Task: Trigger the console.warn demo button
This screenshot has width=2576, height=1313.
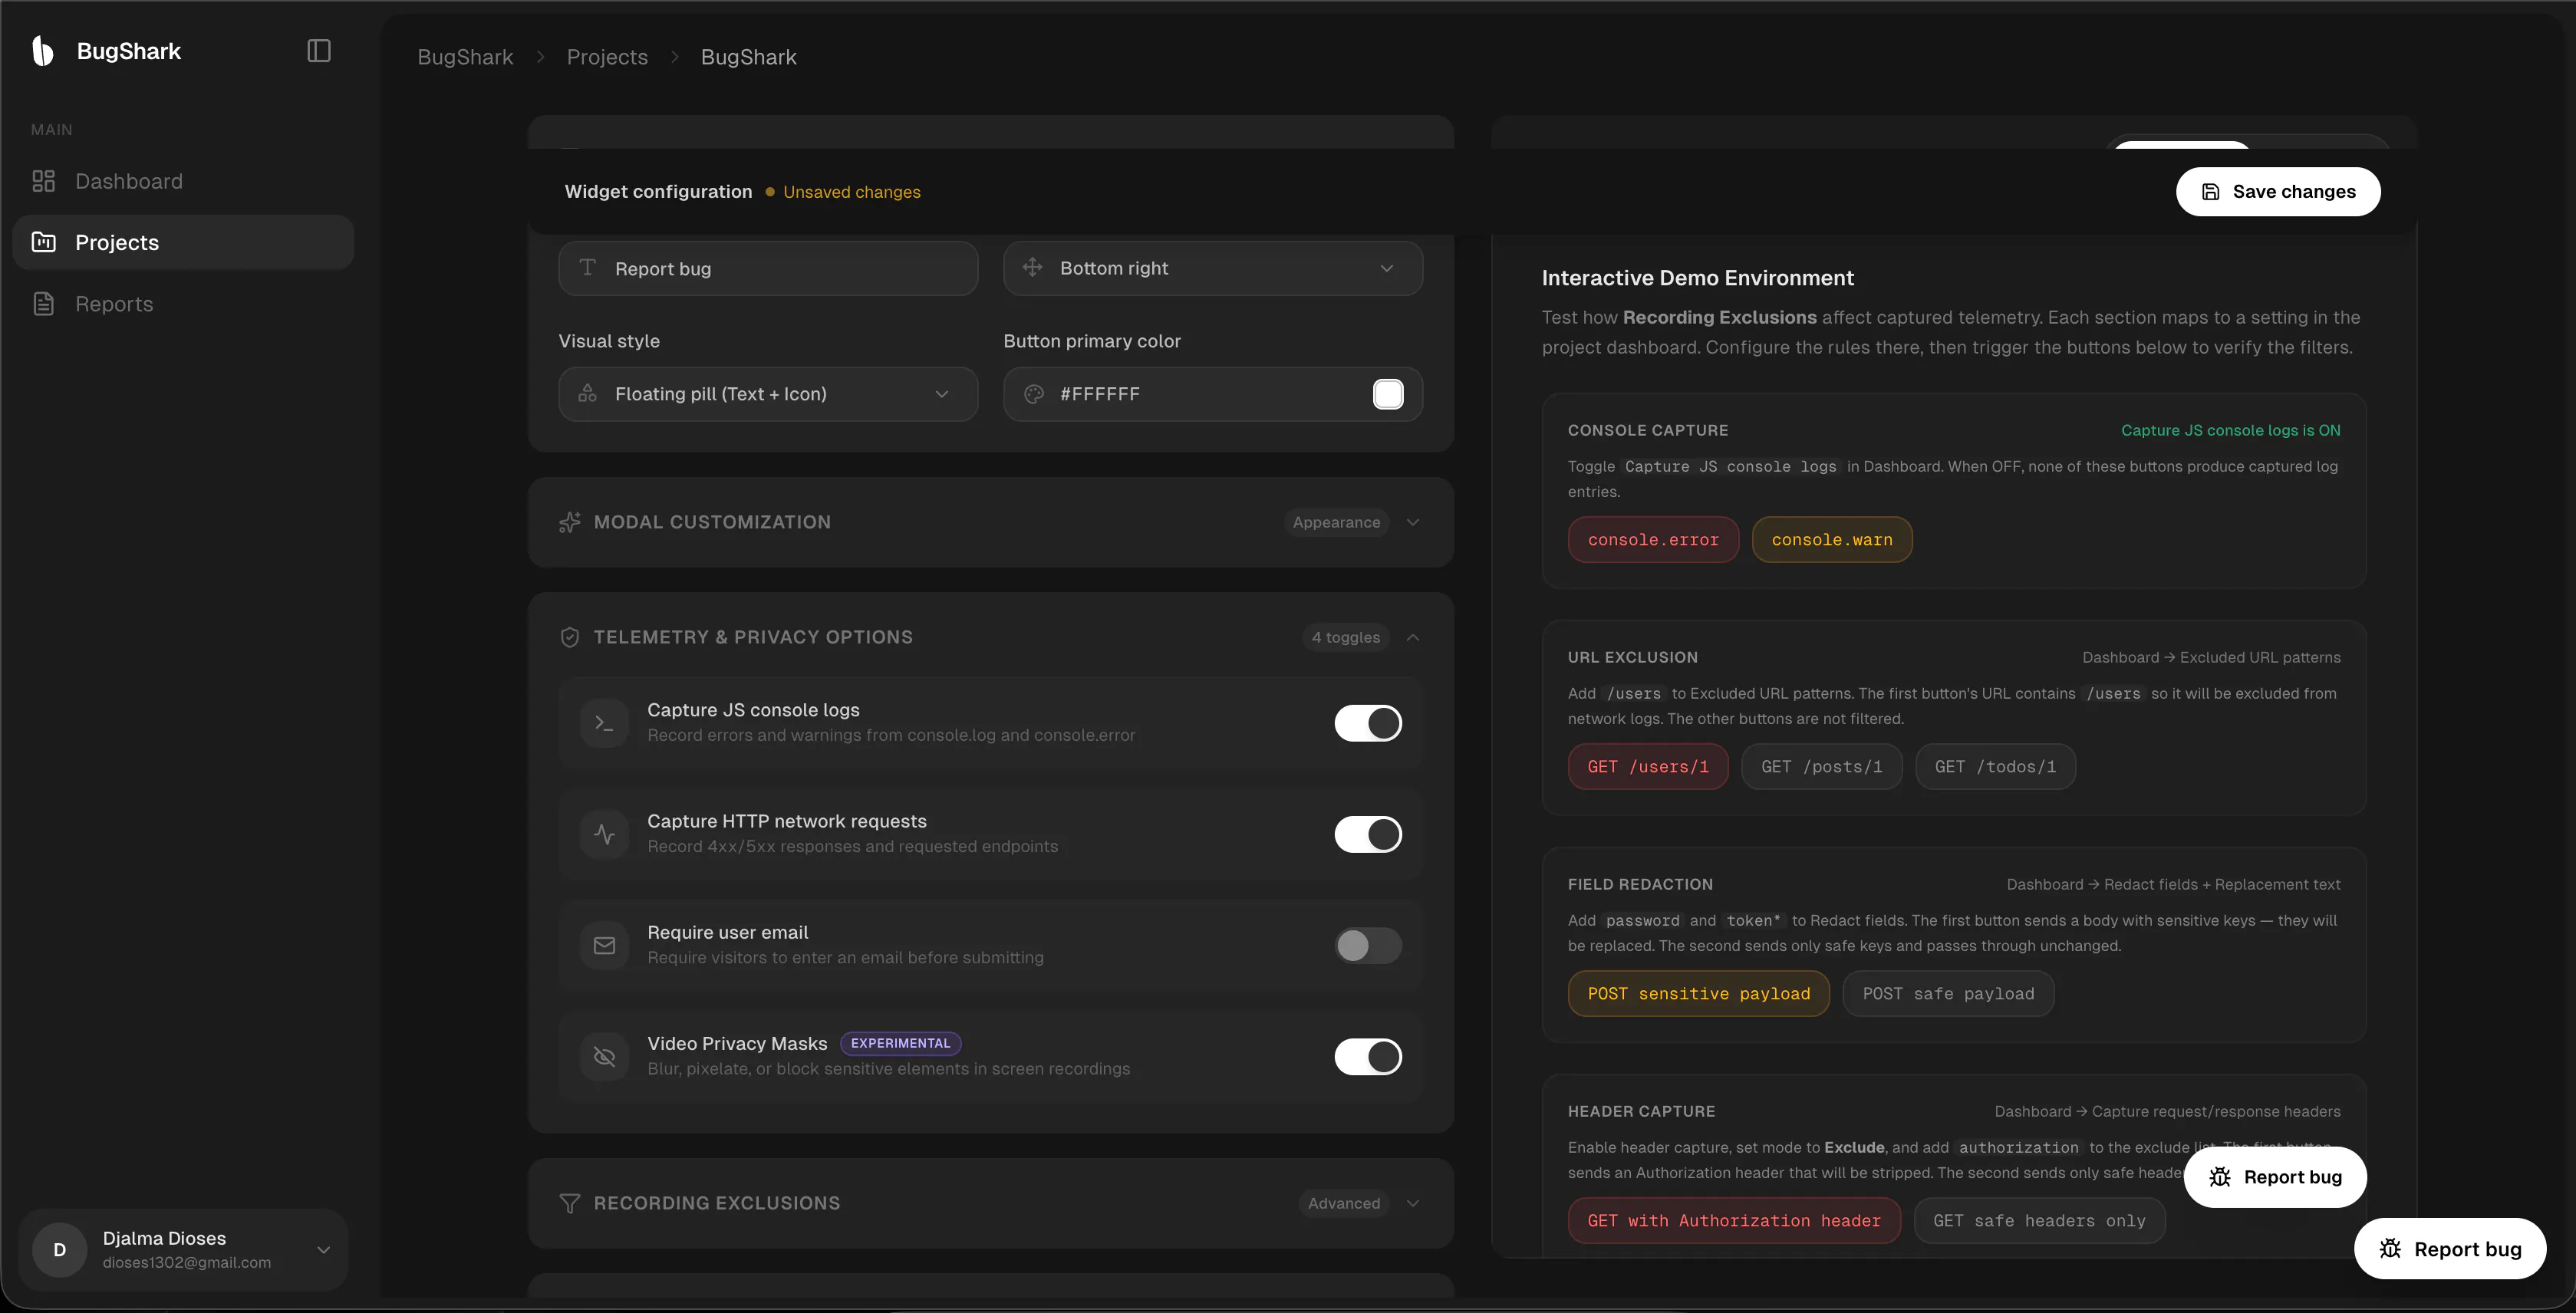Action: (x=1831, y=540)
